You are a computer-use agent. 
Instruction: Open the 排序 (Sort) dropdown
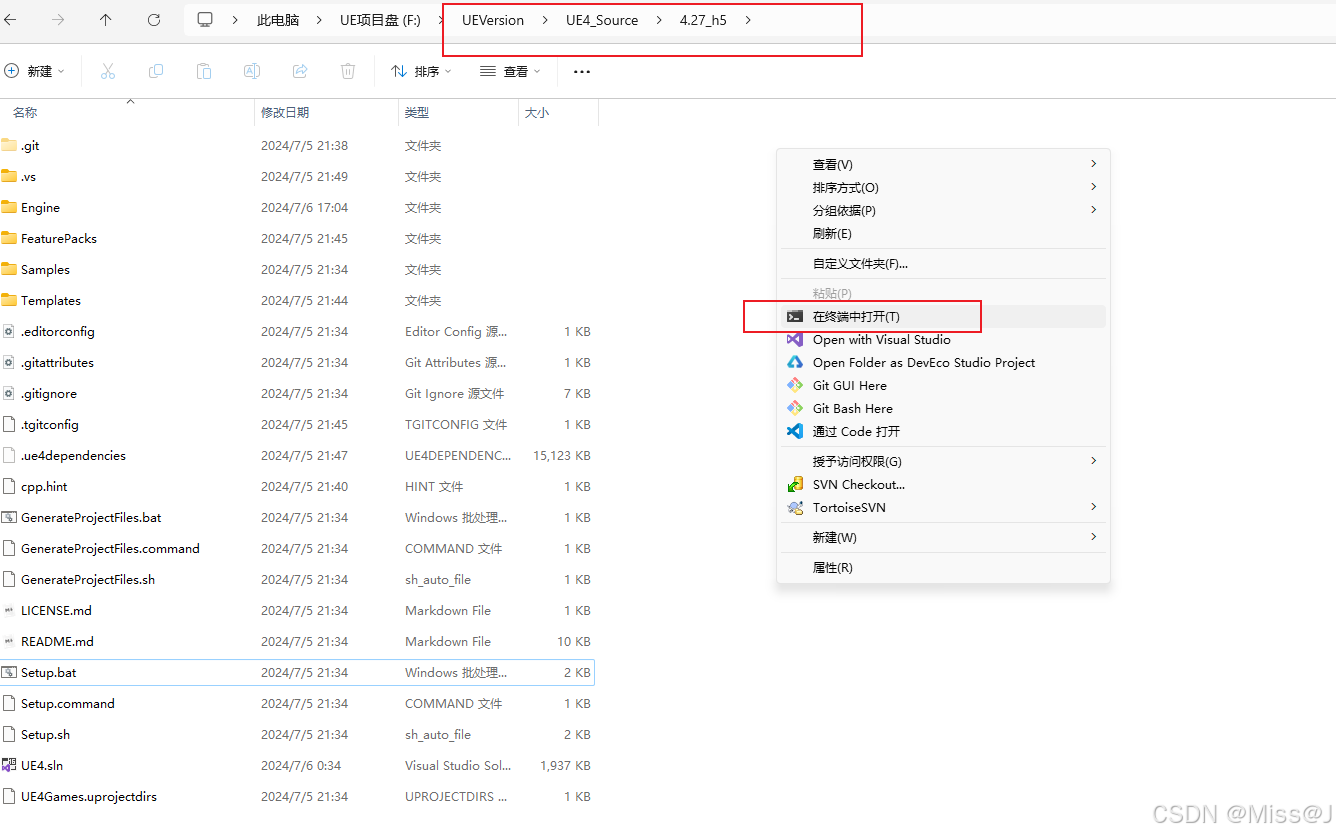421,71
